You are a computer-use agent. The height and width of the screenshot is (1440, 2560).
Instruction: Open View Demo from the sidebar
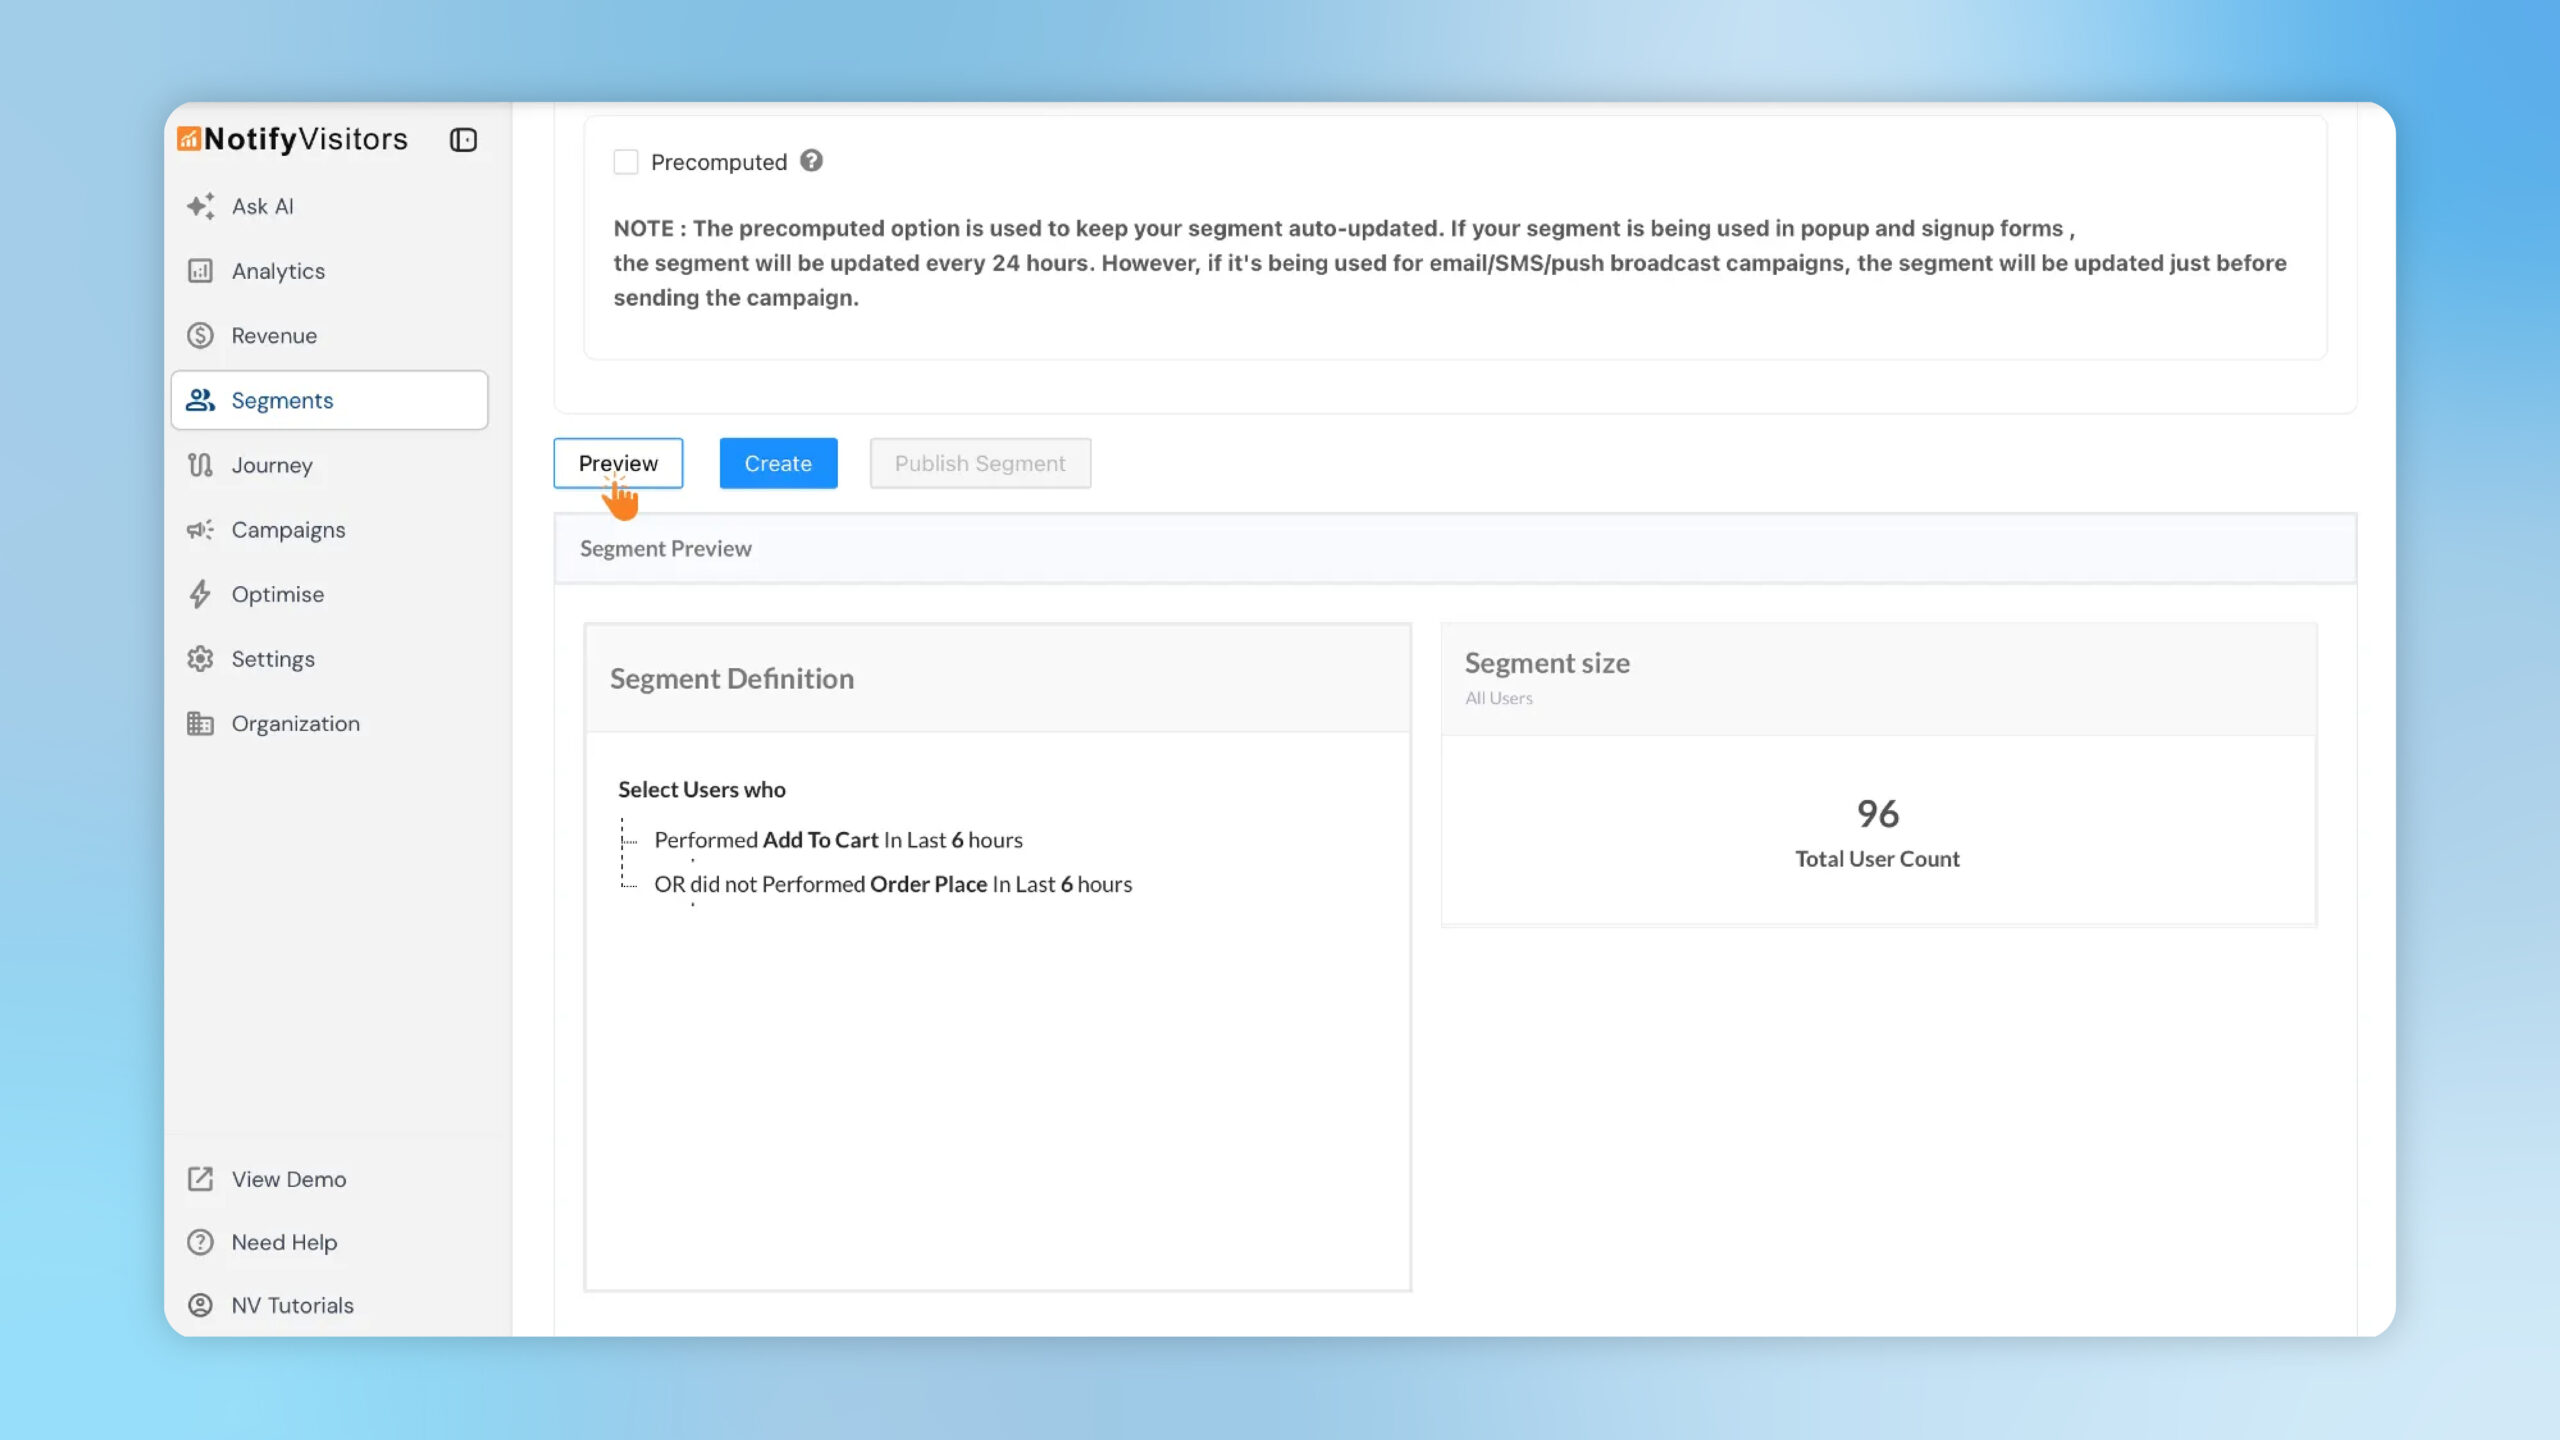pos(287,1179)
